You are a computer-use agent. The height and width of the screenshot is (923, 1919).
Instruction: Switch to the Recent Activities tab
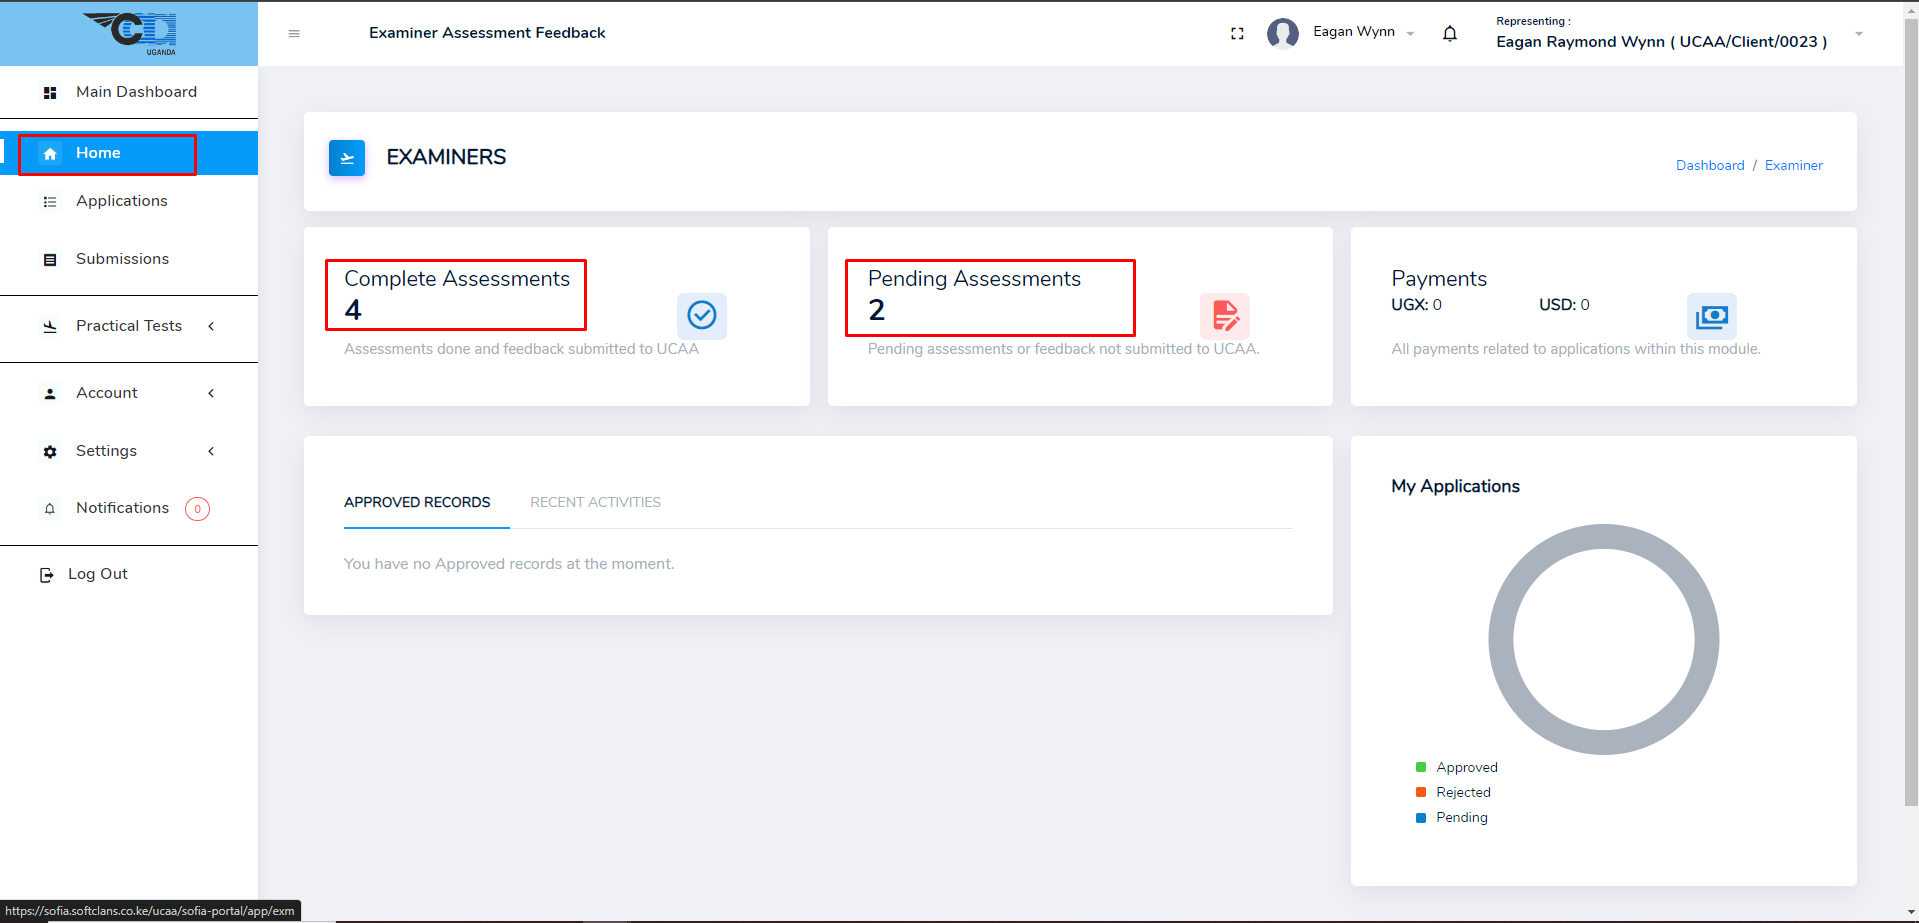[x=595, y=502]
